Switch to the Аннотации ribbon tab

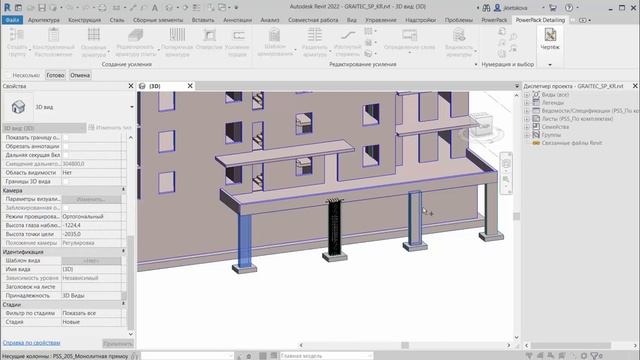click(x=238, y=20)
